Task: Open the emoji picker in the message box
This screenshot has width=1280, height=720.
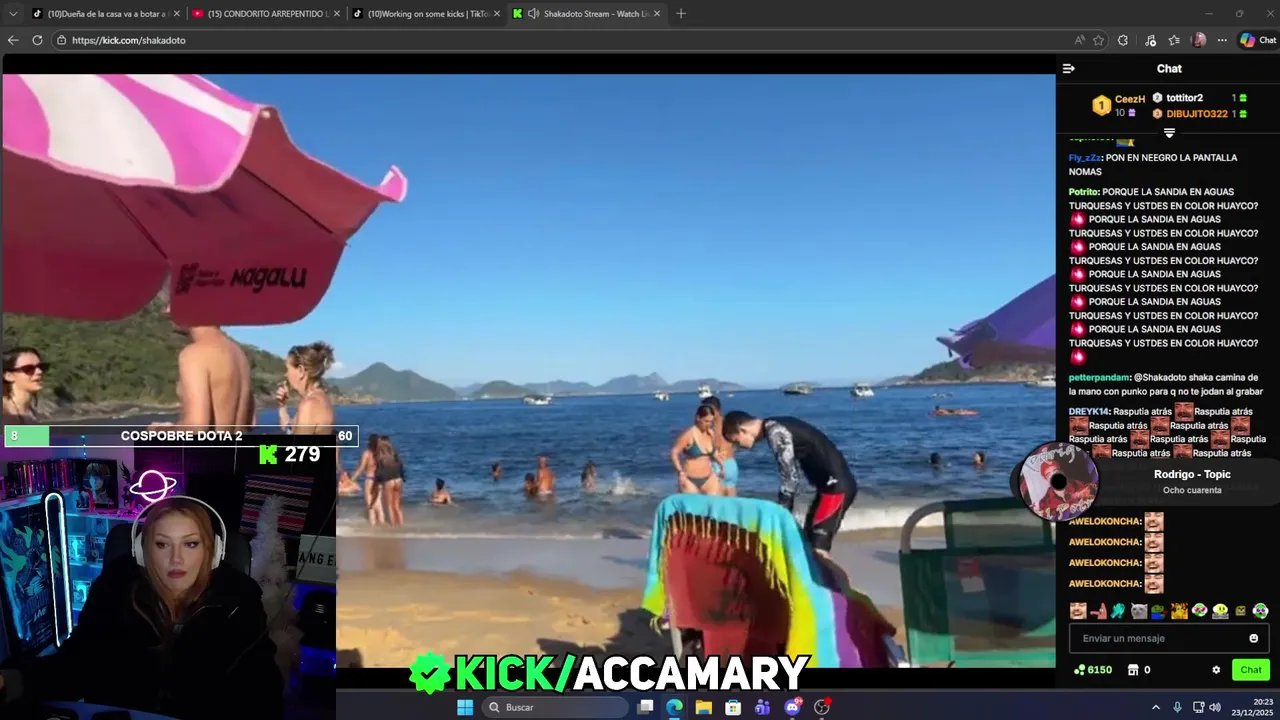Action: (x=1253, y=638)
